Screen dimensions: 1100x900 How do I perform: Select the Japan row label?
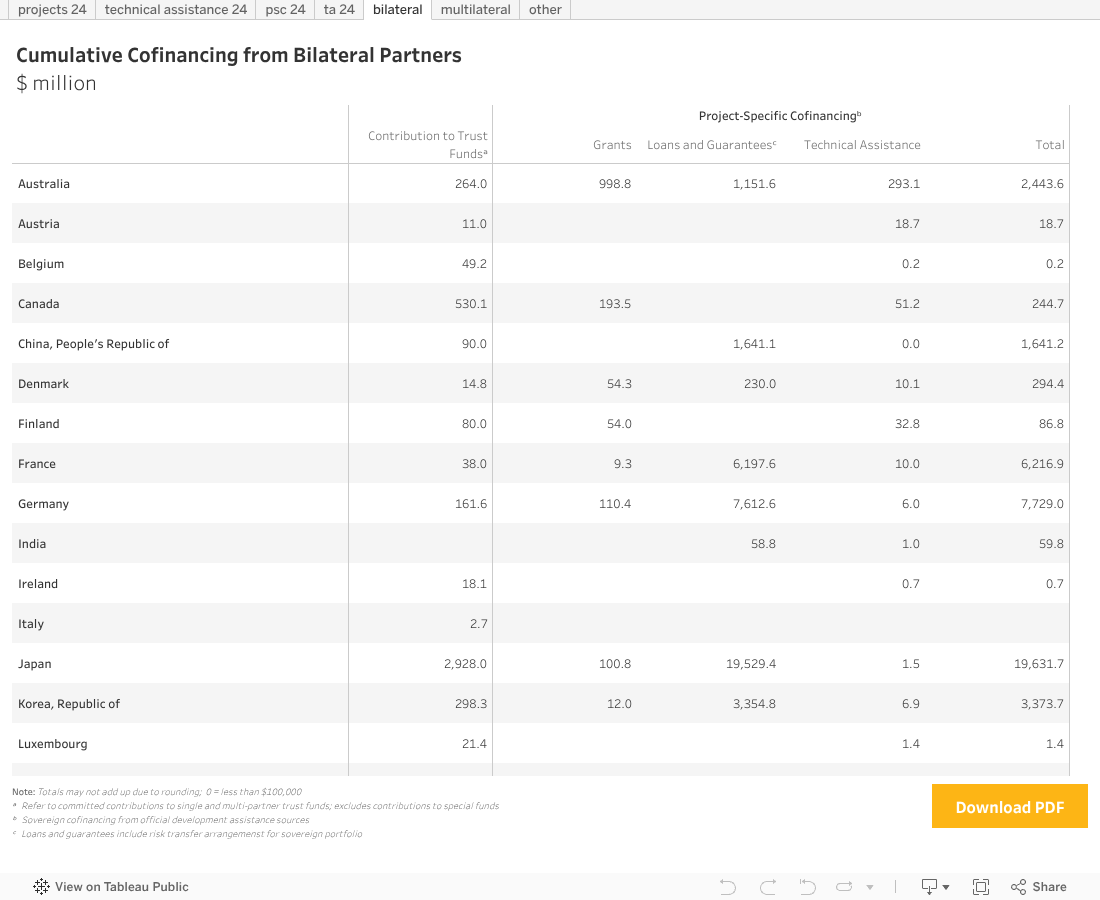35,664
